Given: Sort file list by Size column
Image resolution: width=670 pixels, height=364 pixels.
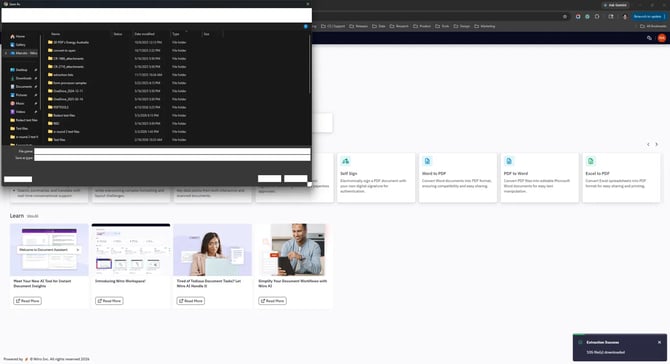Looking at the screenshot, I should [206, 34].
